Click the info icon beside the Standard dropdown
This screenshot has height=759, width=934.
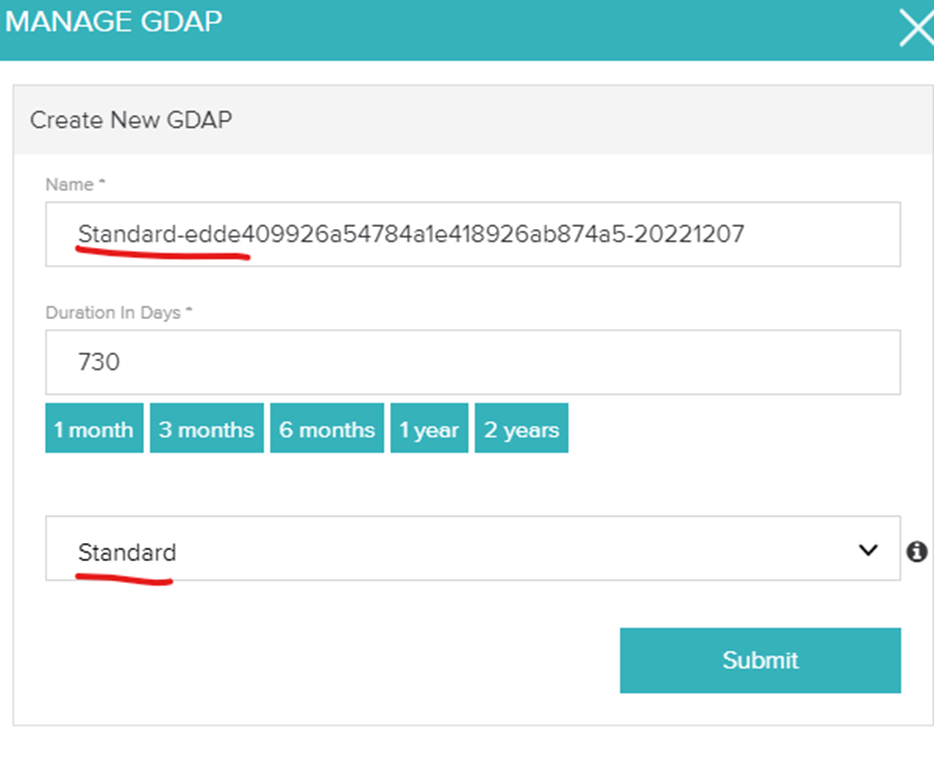916,551
